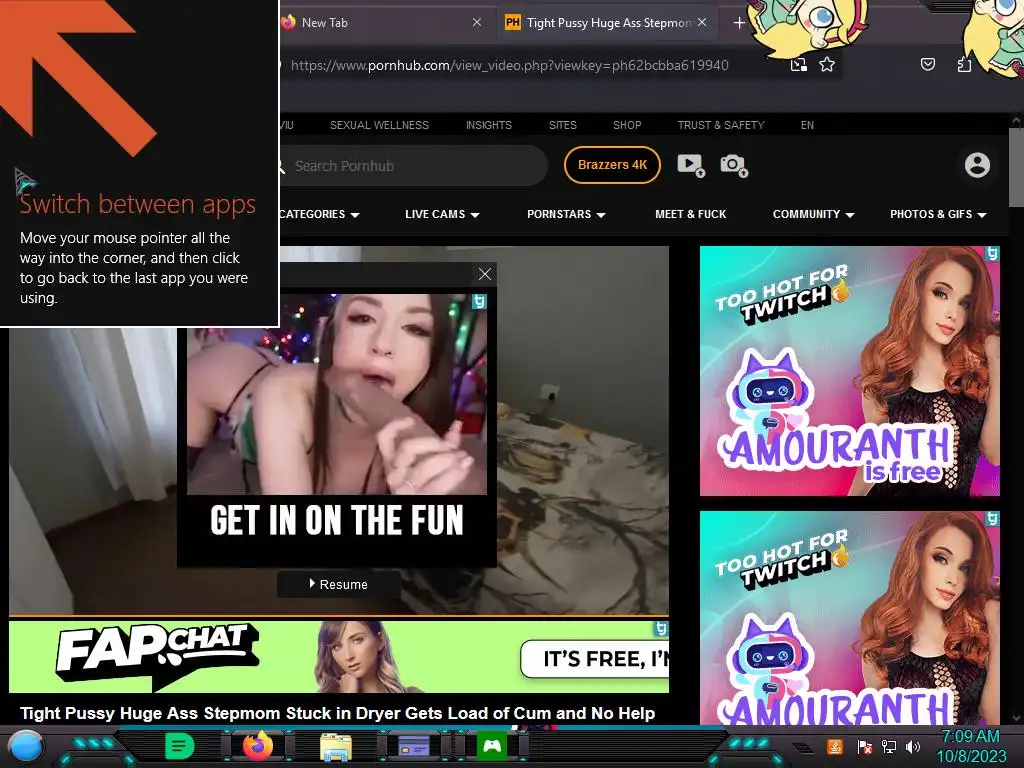Close the overlay ad with the X icon

(x=485, y=274)
